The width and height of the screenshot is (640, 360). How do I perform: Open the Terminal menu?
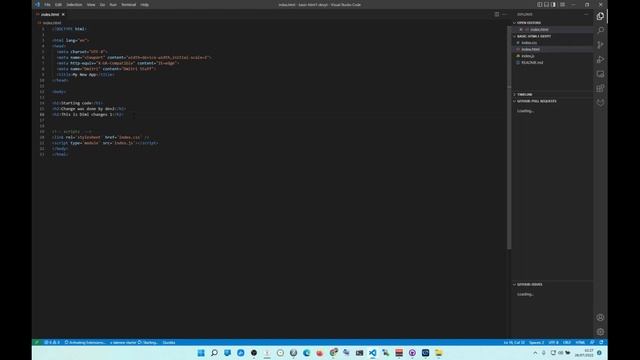coord(129,4)
